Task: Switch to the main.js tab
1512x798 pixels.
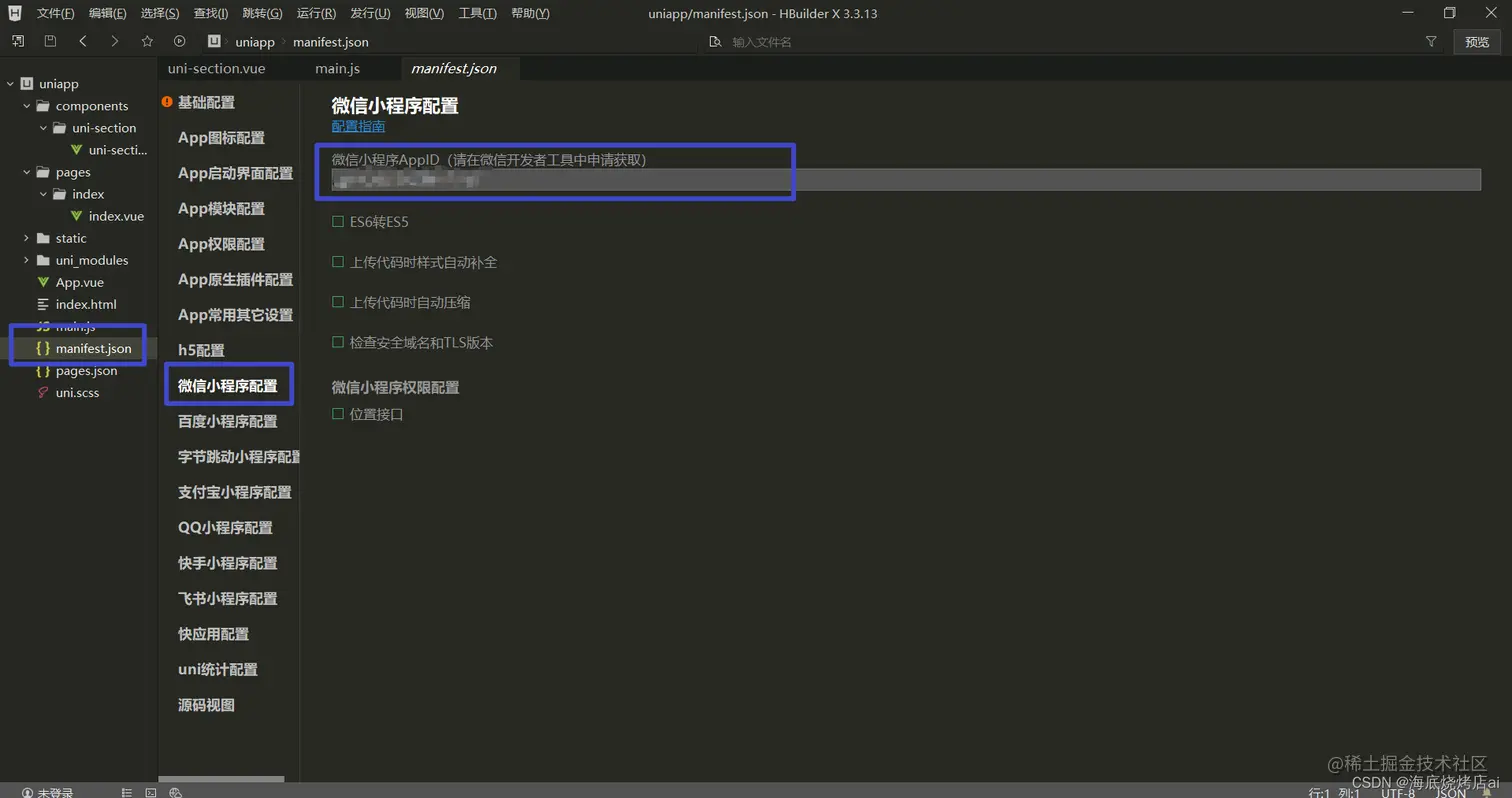Action: [x=337, y=68]
